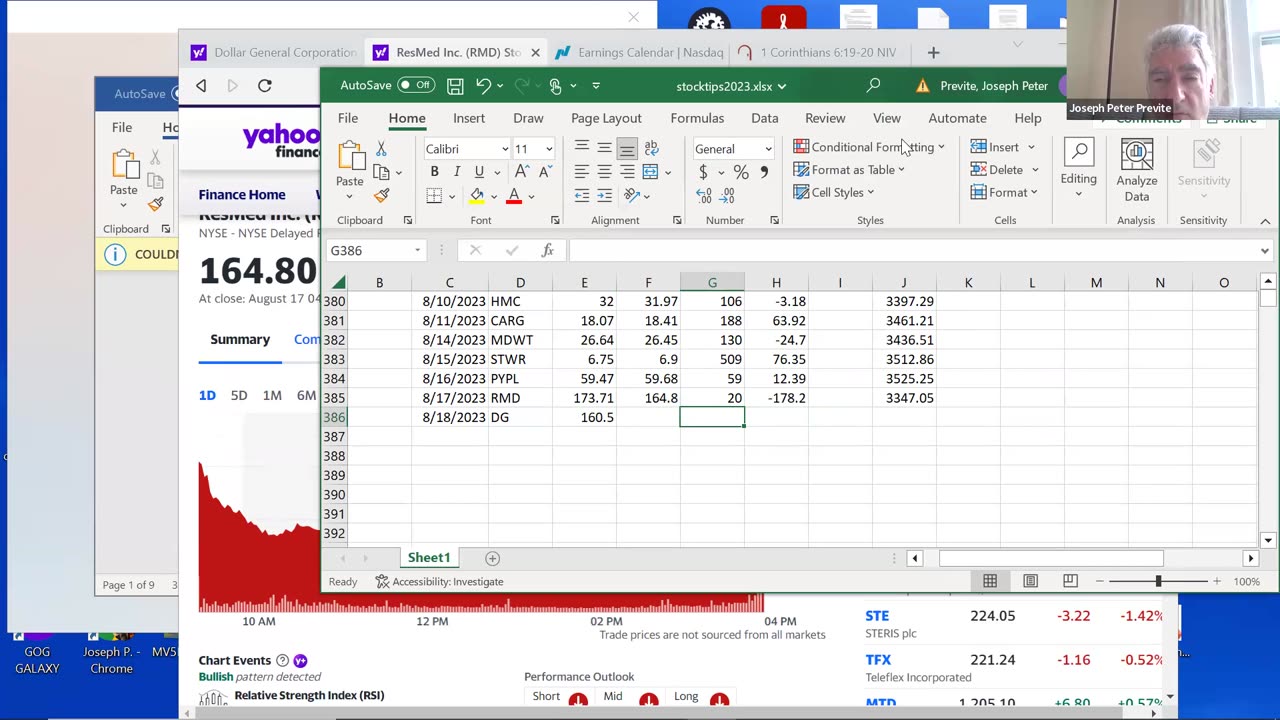
Task: Click the Merge and Center icon
Action: tap(650, 172)
